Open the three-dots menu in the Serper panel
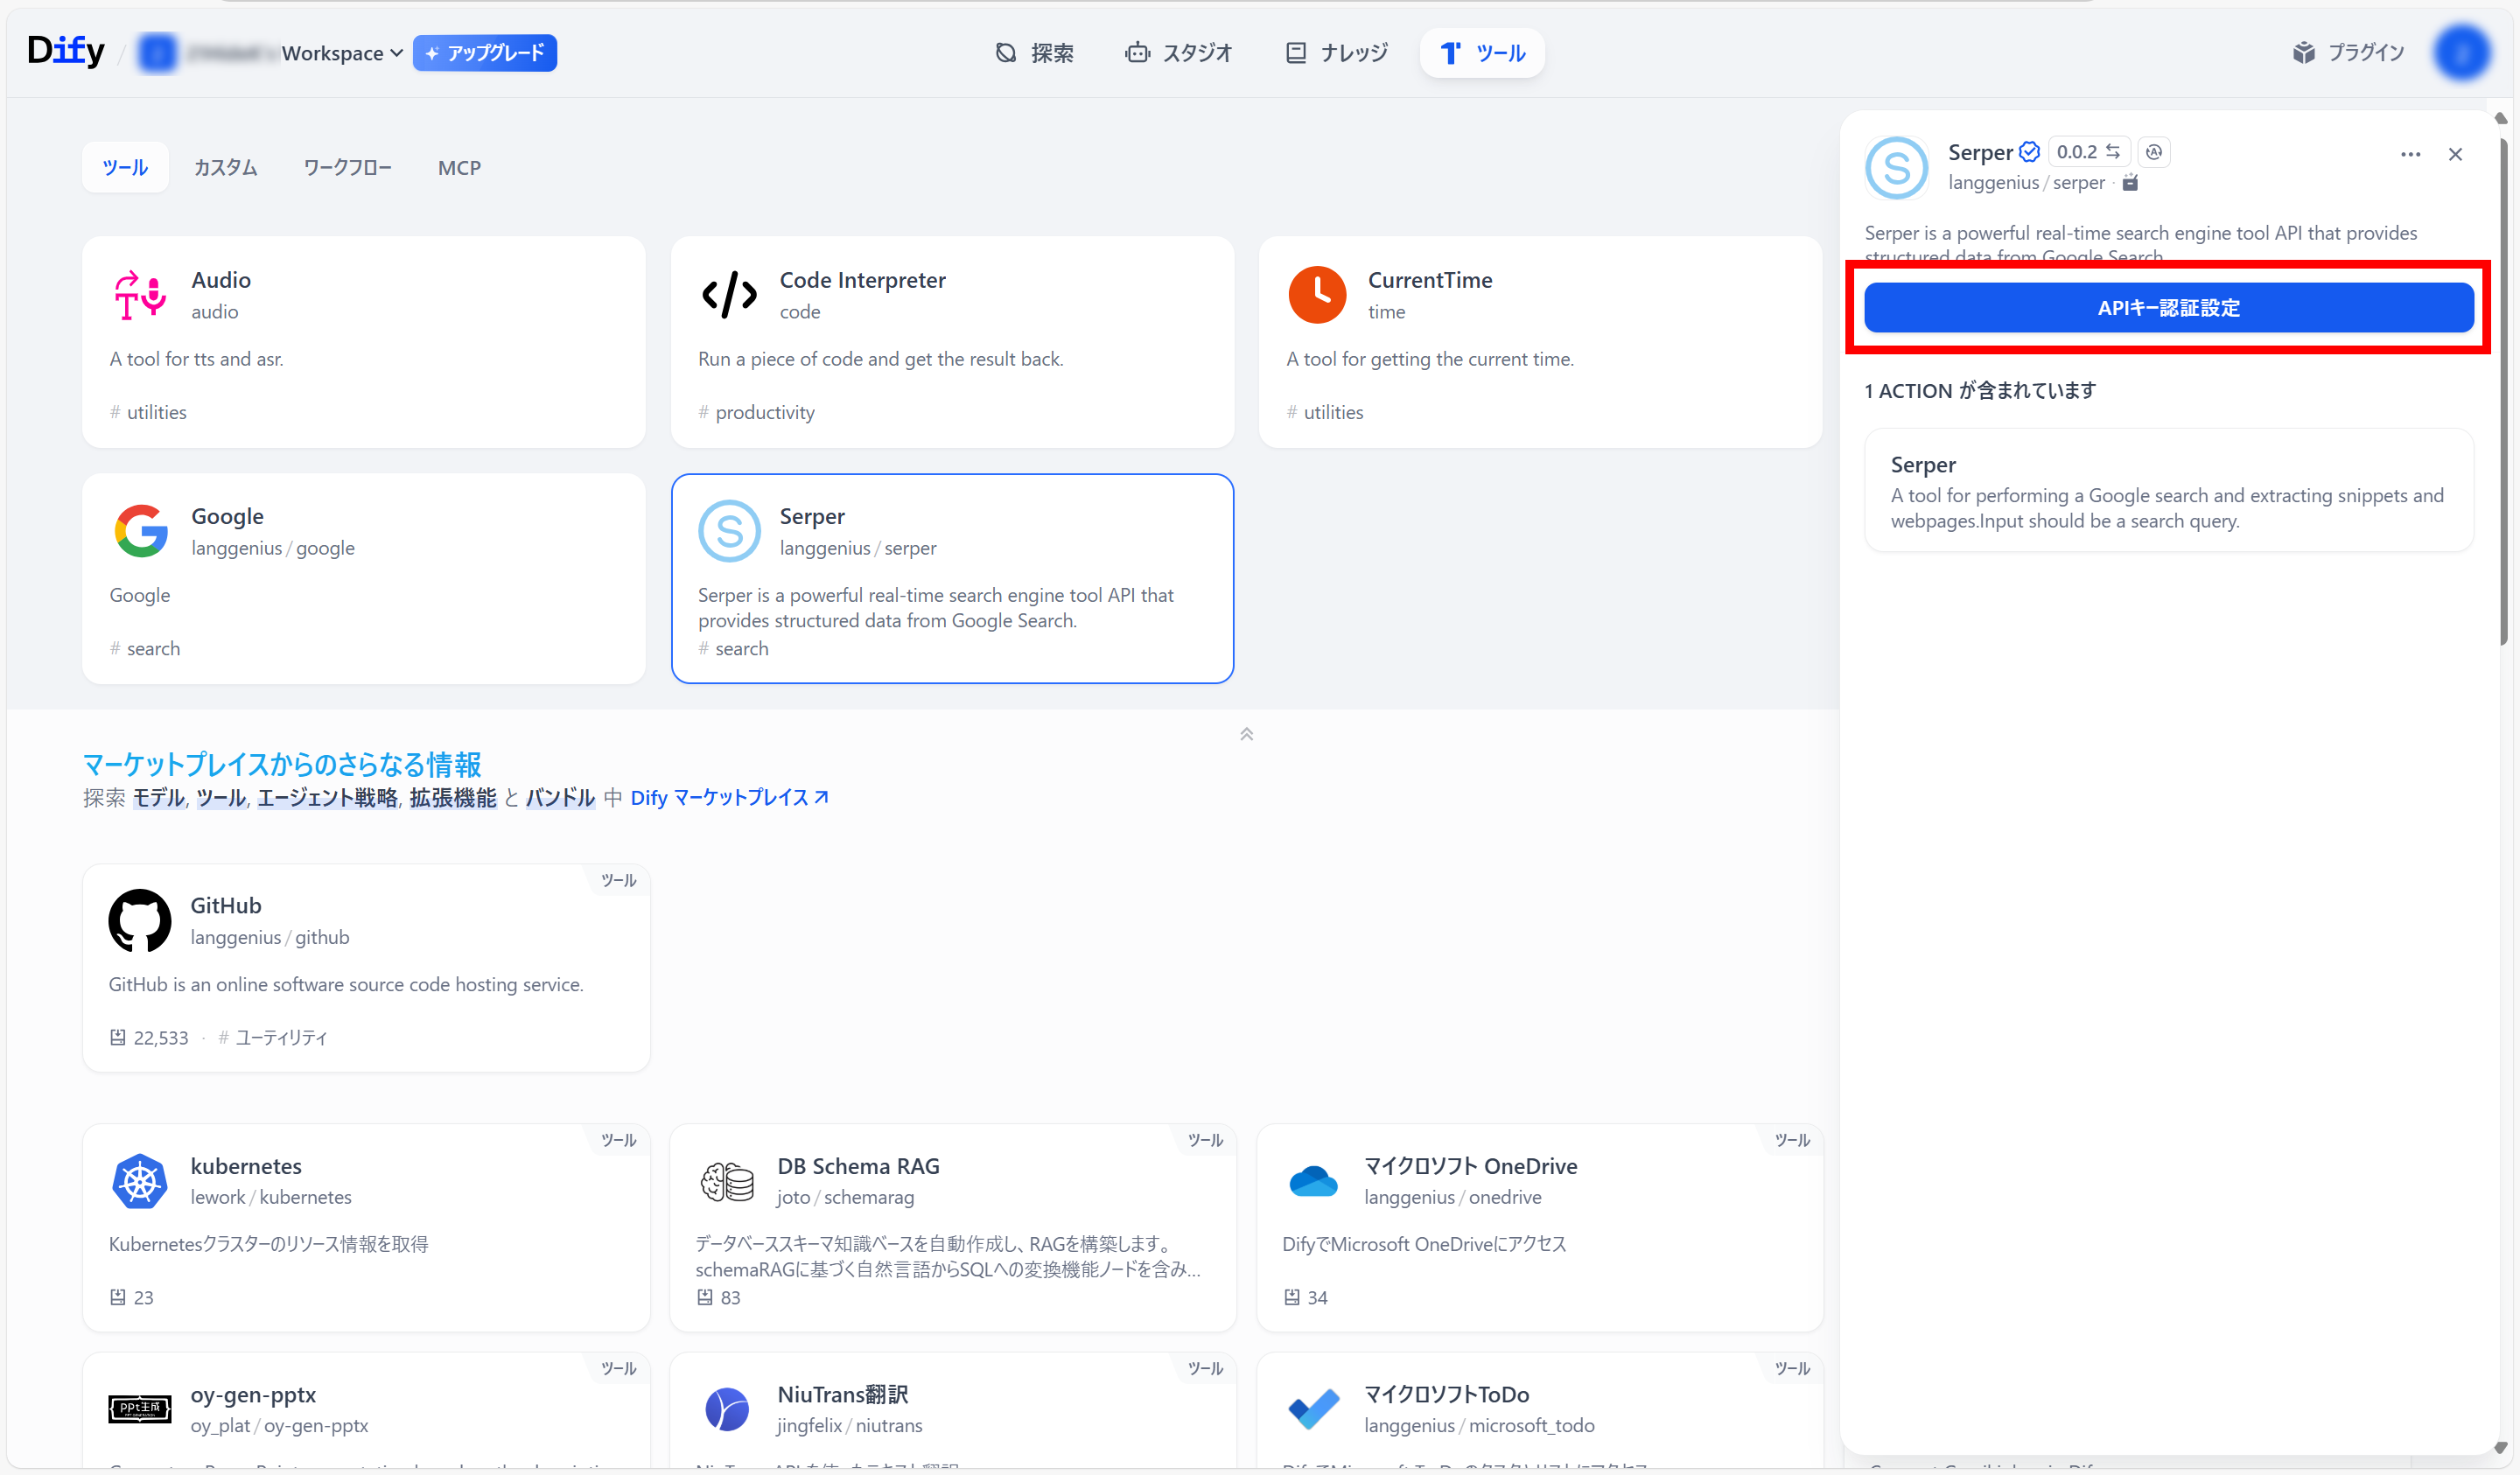Screen dimensions: 2520x1475 pos(2410,154)
